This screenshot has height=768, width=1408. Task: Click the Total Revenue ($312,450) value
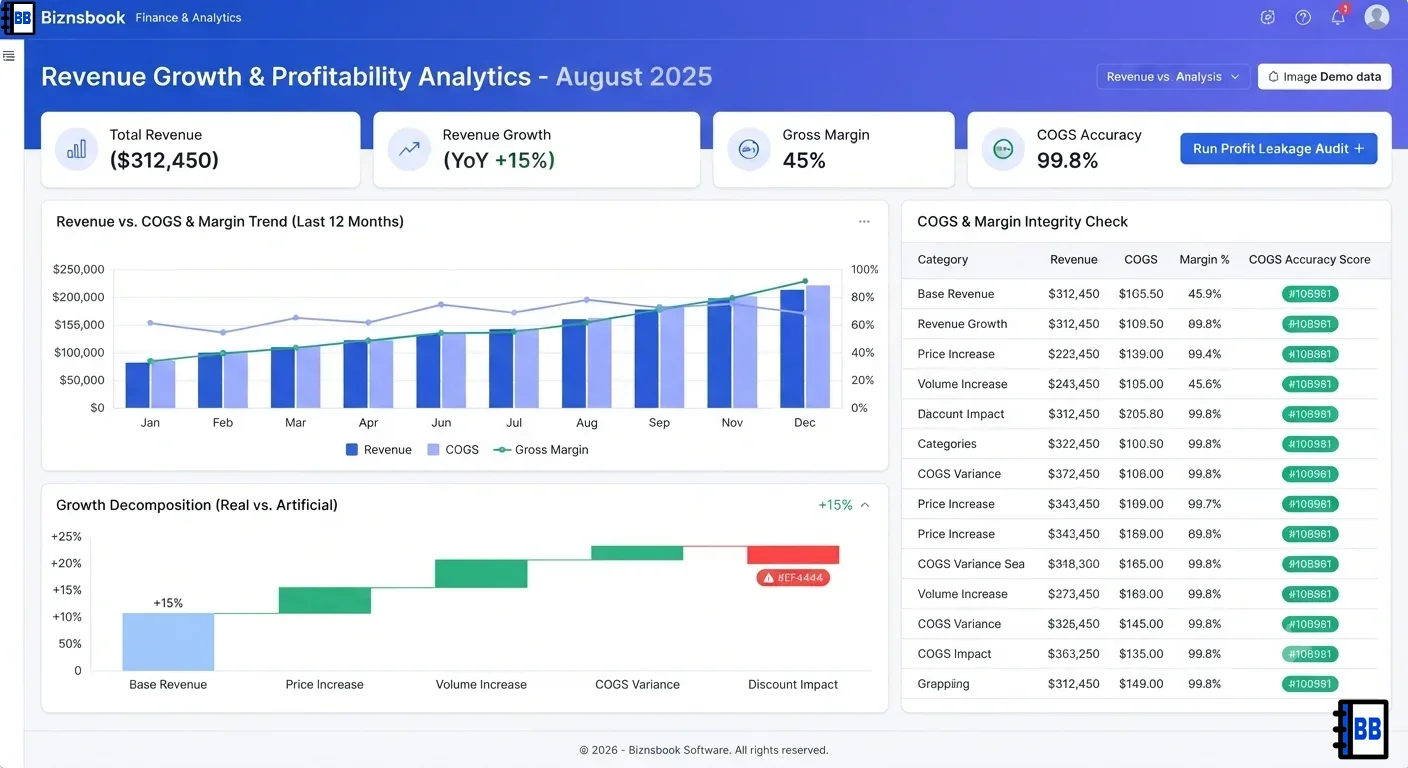pos(164,160)
